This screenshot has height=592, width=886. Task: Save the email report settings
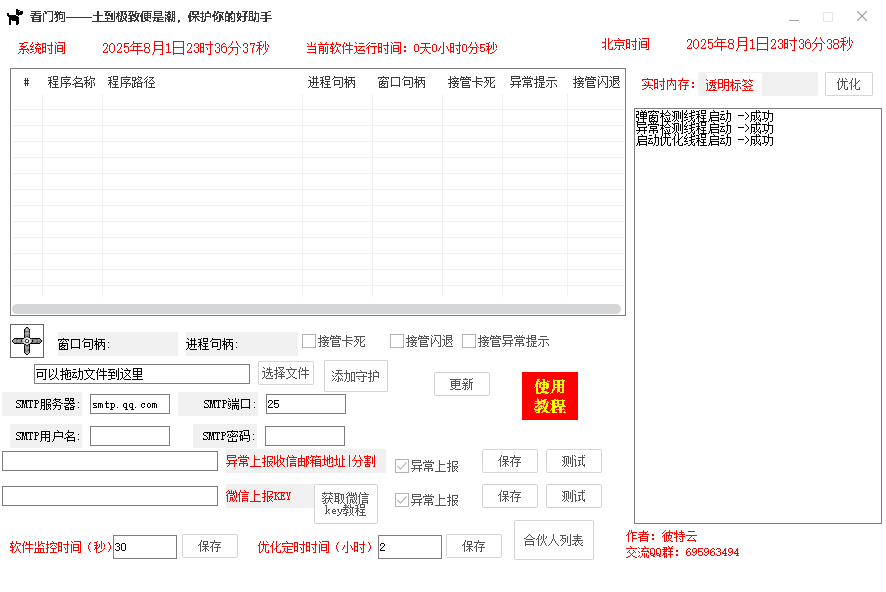point(510,461)
